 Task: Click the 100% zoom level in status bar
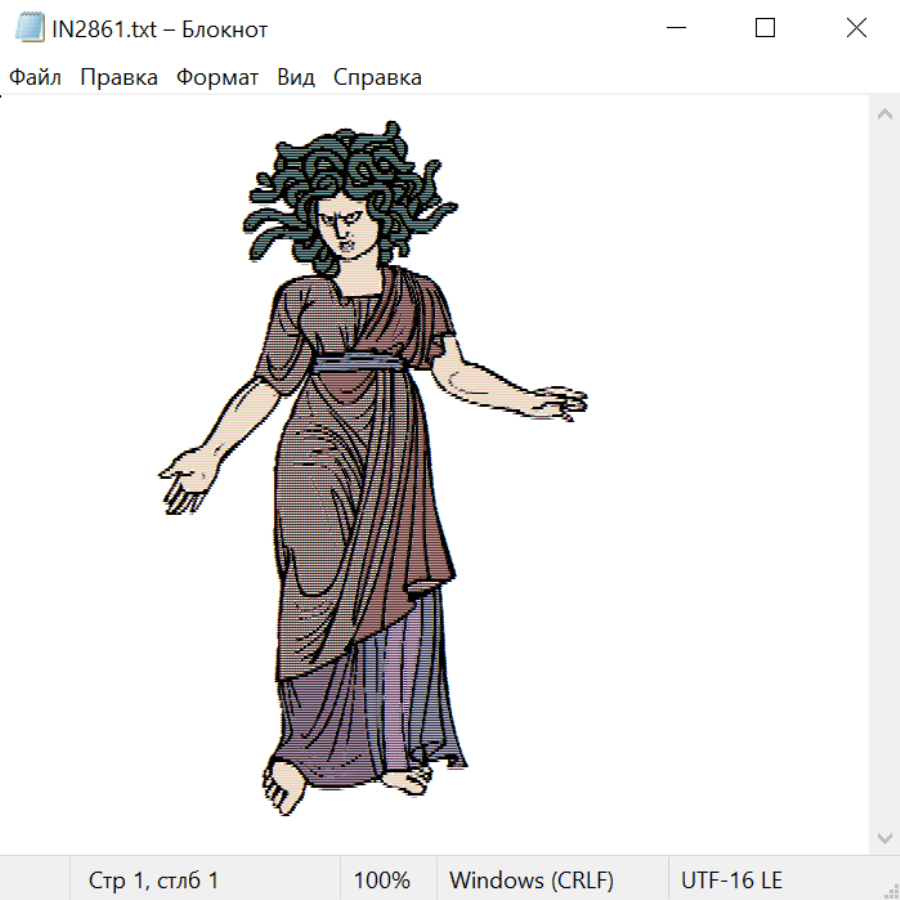click(x=382, y=881)
